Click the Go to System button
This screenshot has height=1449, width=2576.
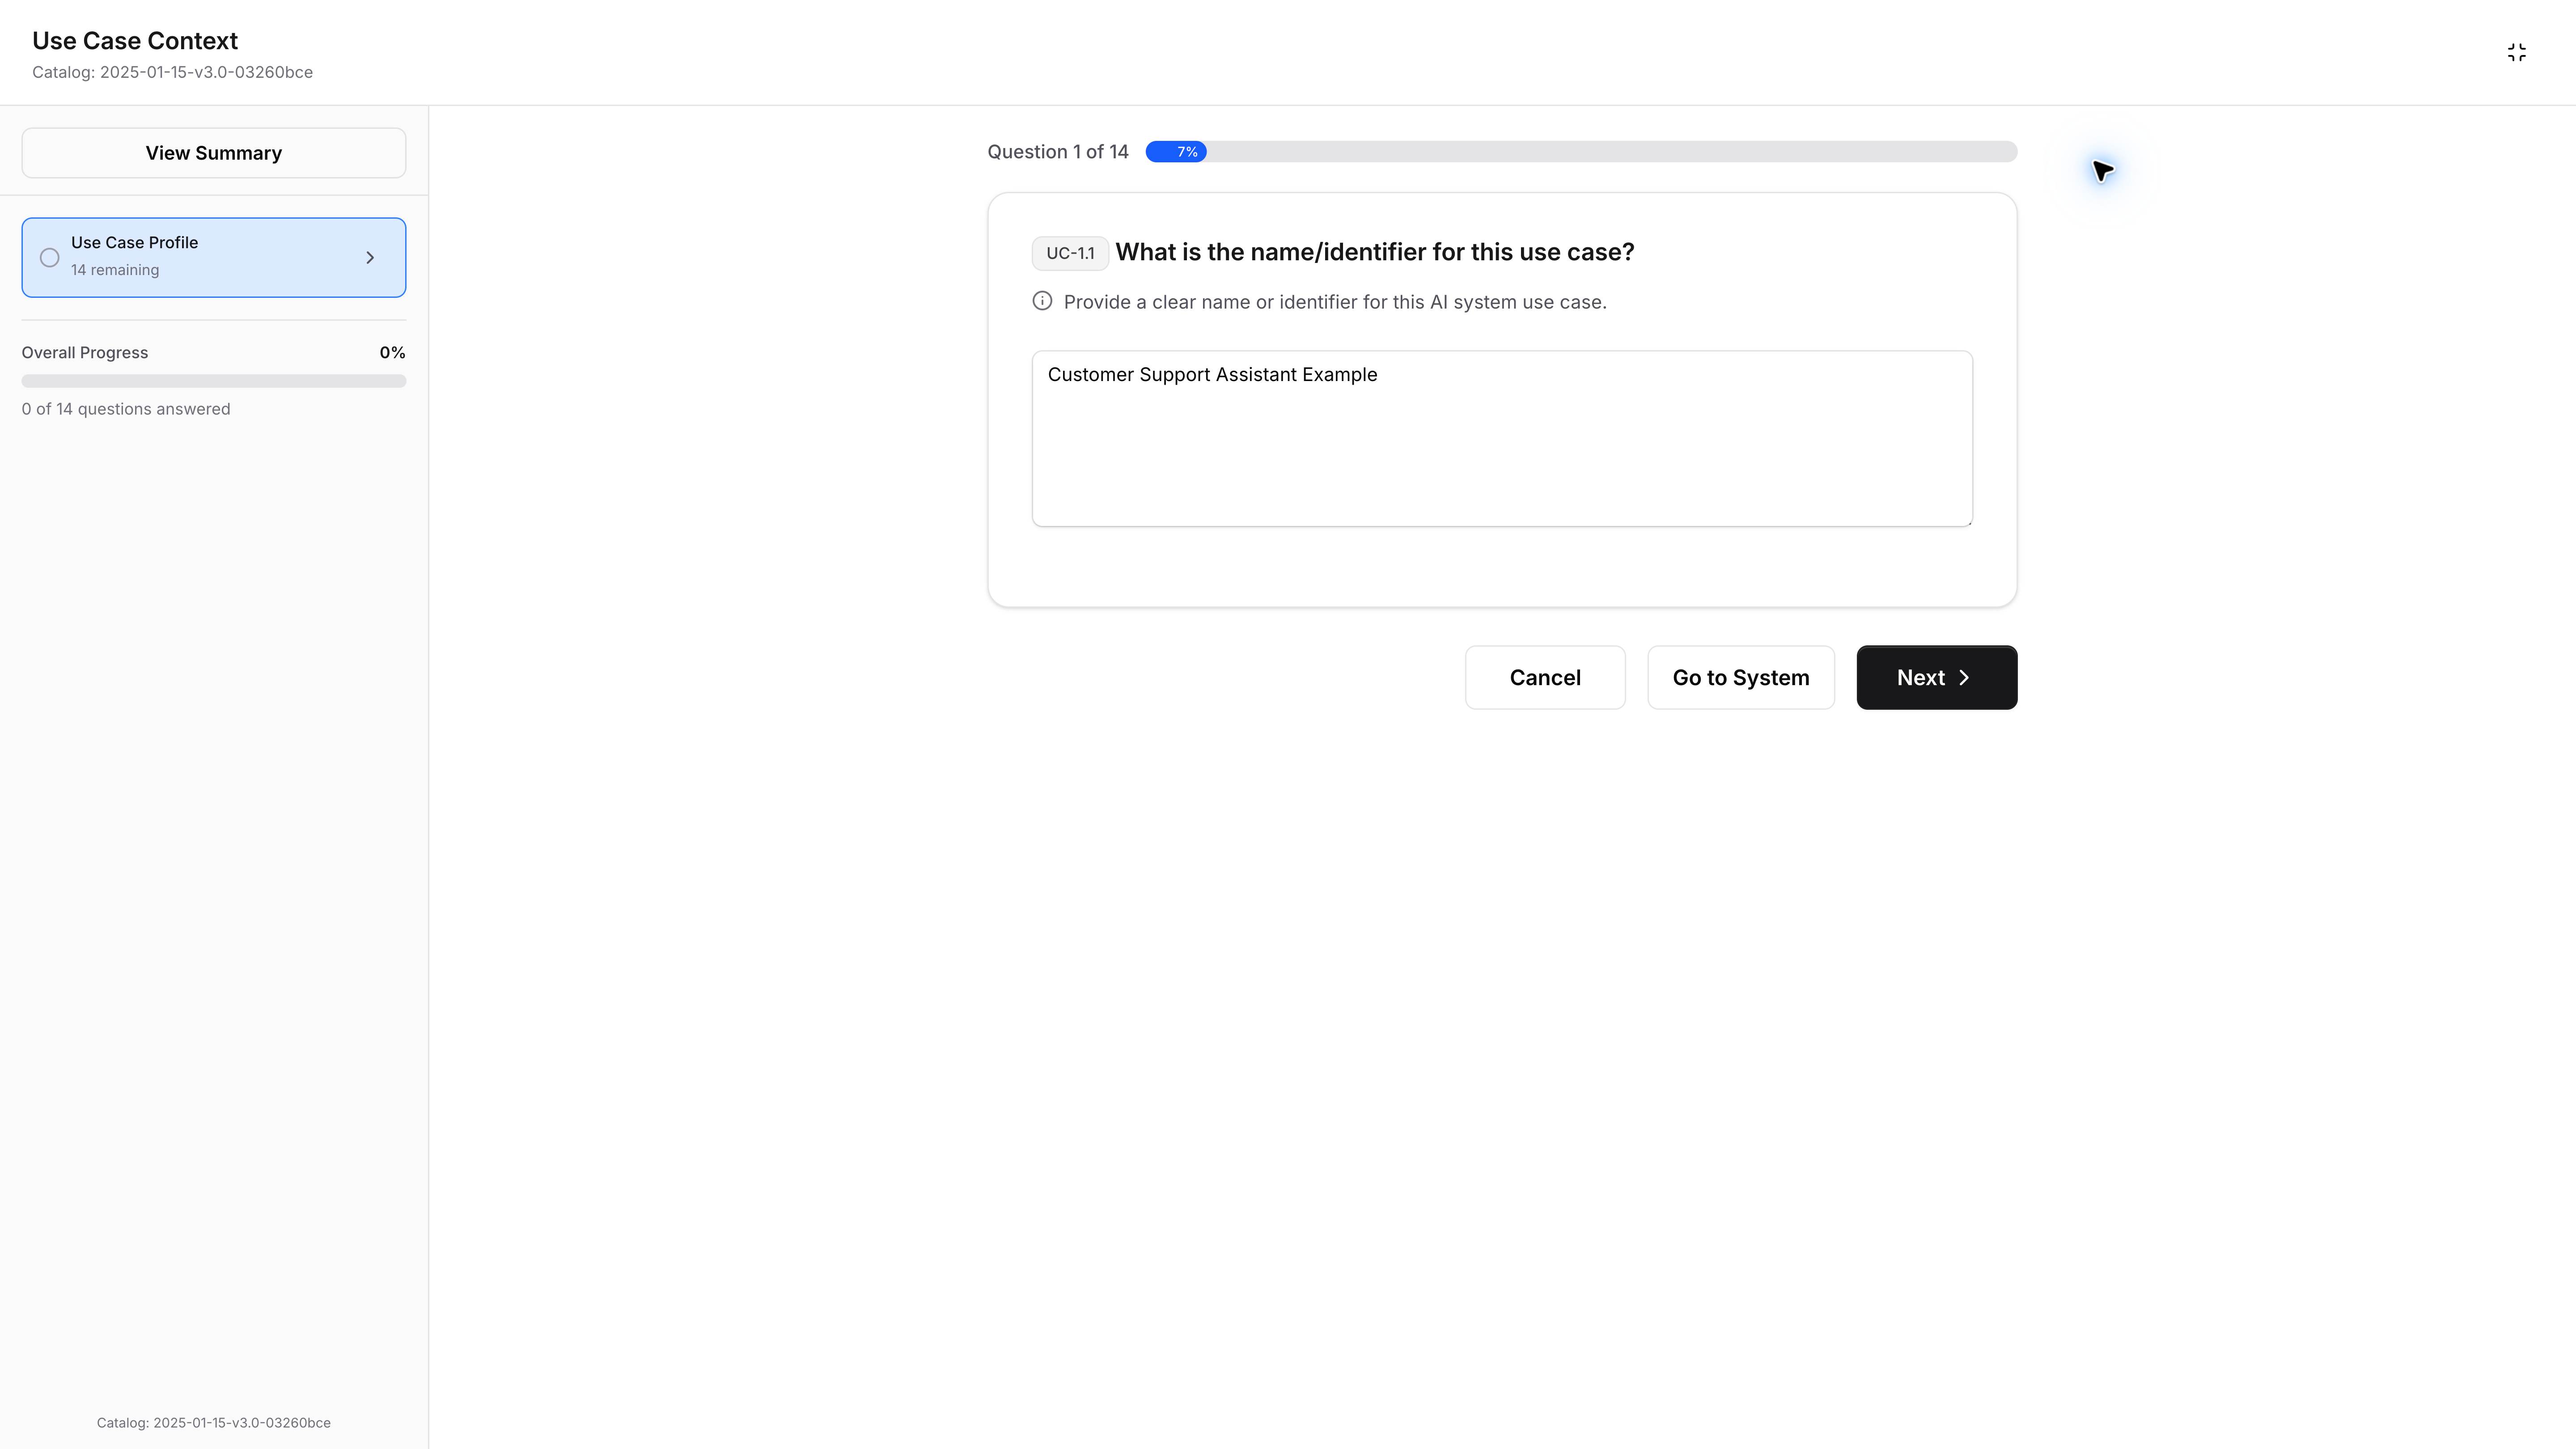point(1741,677)
